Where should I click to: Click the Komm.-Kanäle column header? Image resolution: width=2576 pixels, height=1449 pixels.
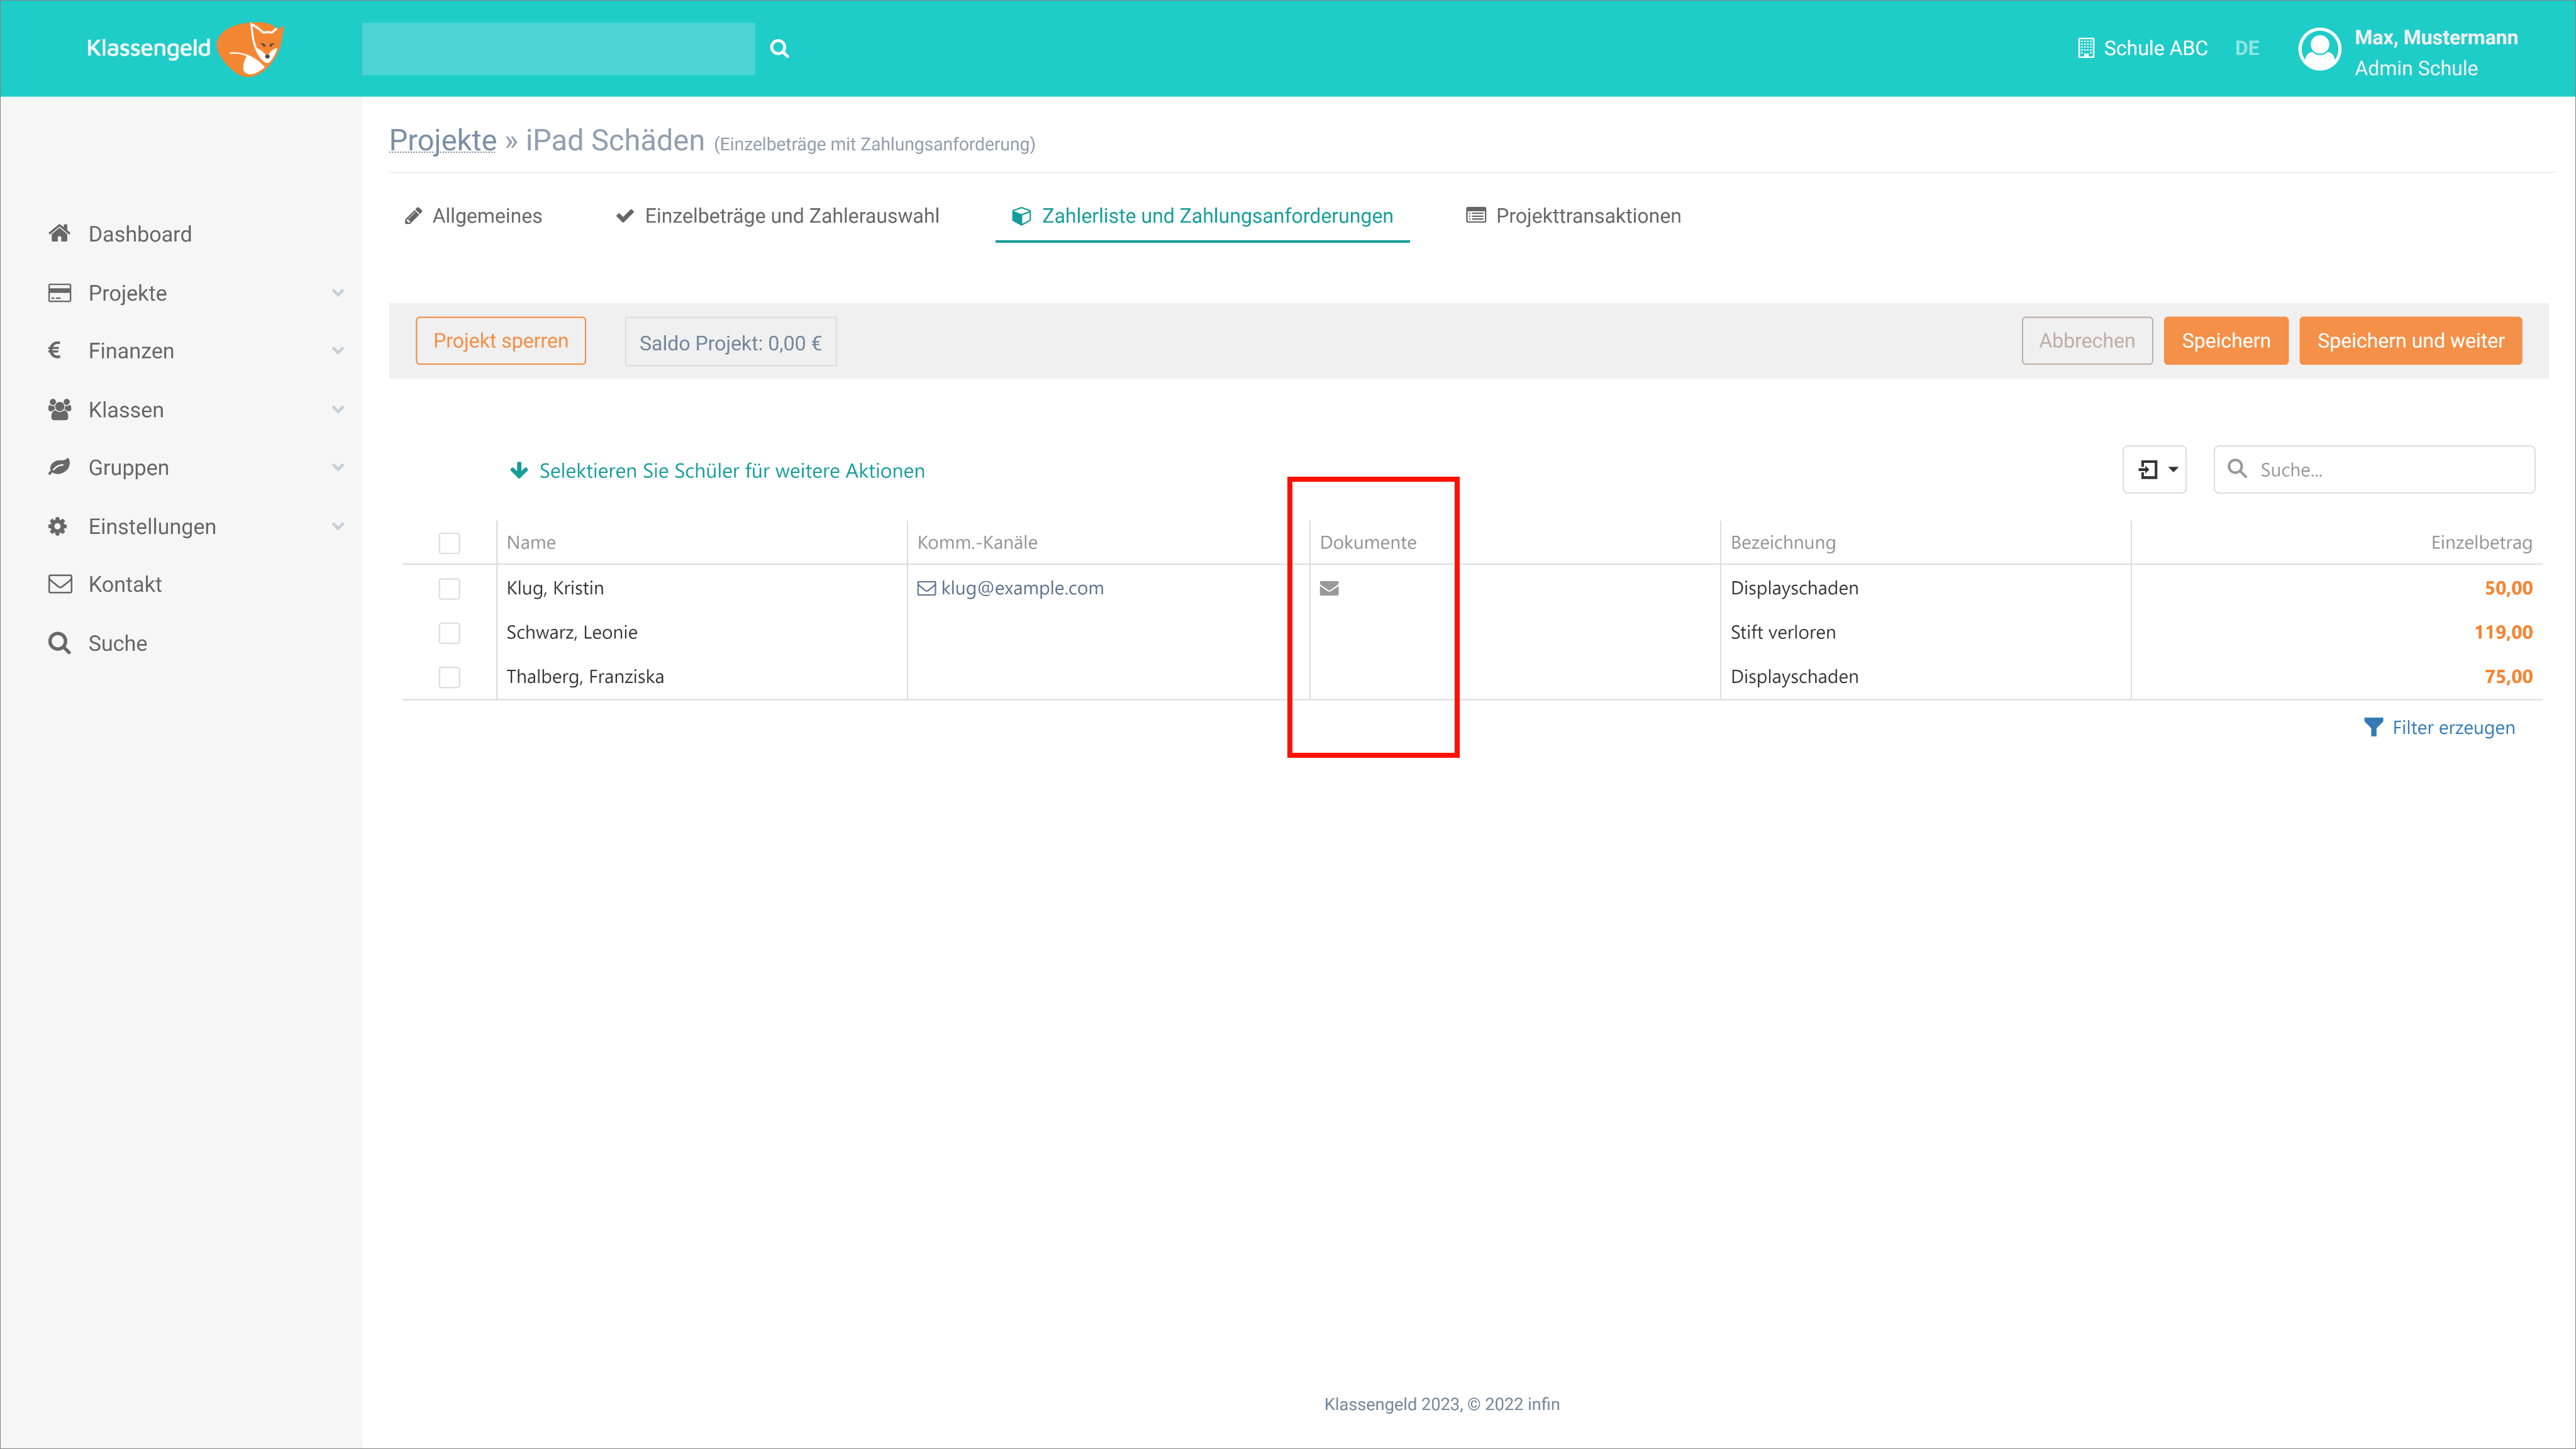tap(977, 542)
